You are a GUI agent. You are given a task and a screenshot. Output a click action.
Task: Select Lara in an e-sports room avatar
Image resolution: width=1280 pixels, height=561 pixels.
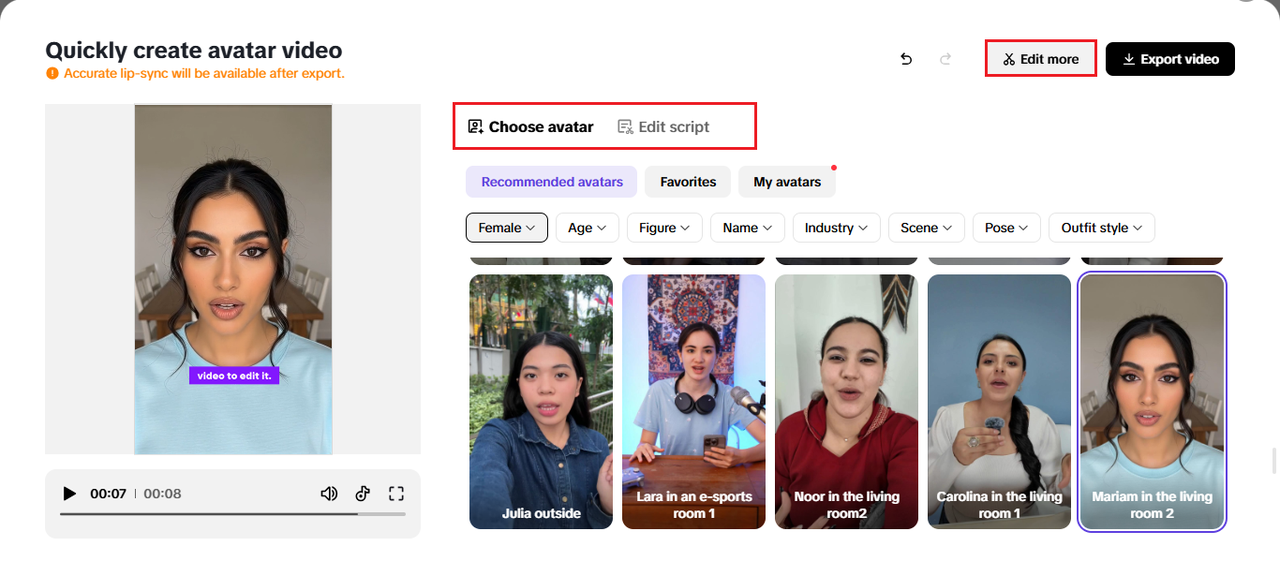click(693, 400)
